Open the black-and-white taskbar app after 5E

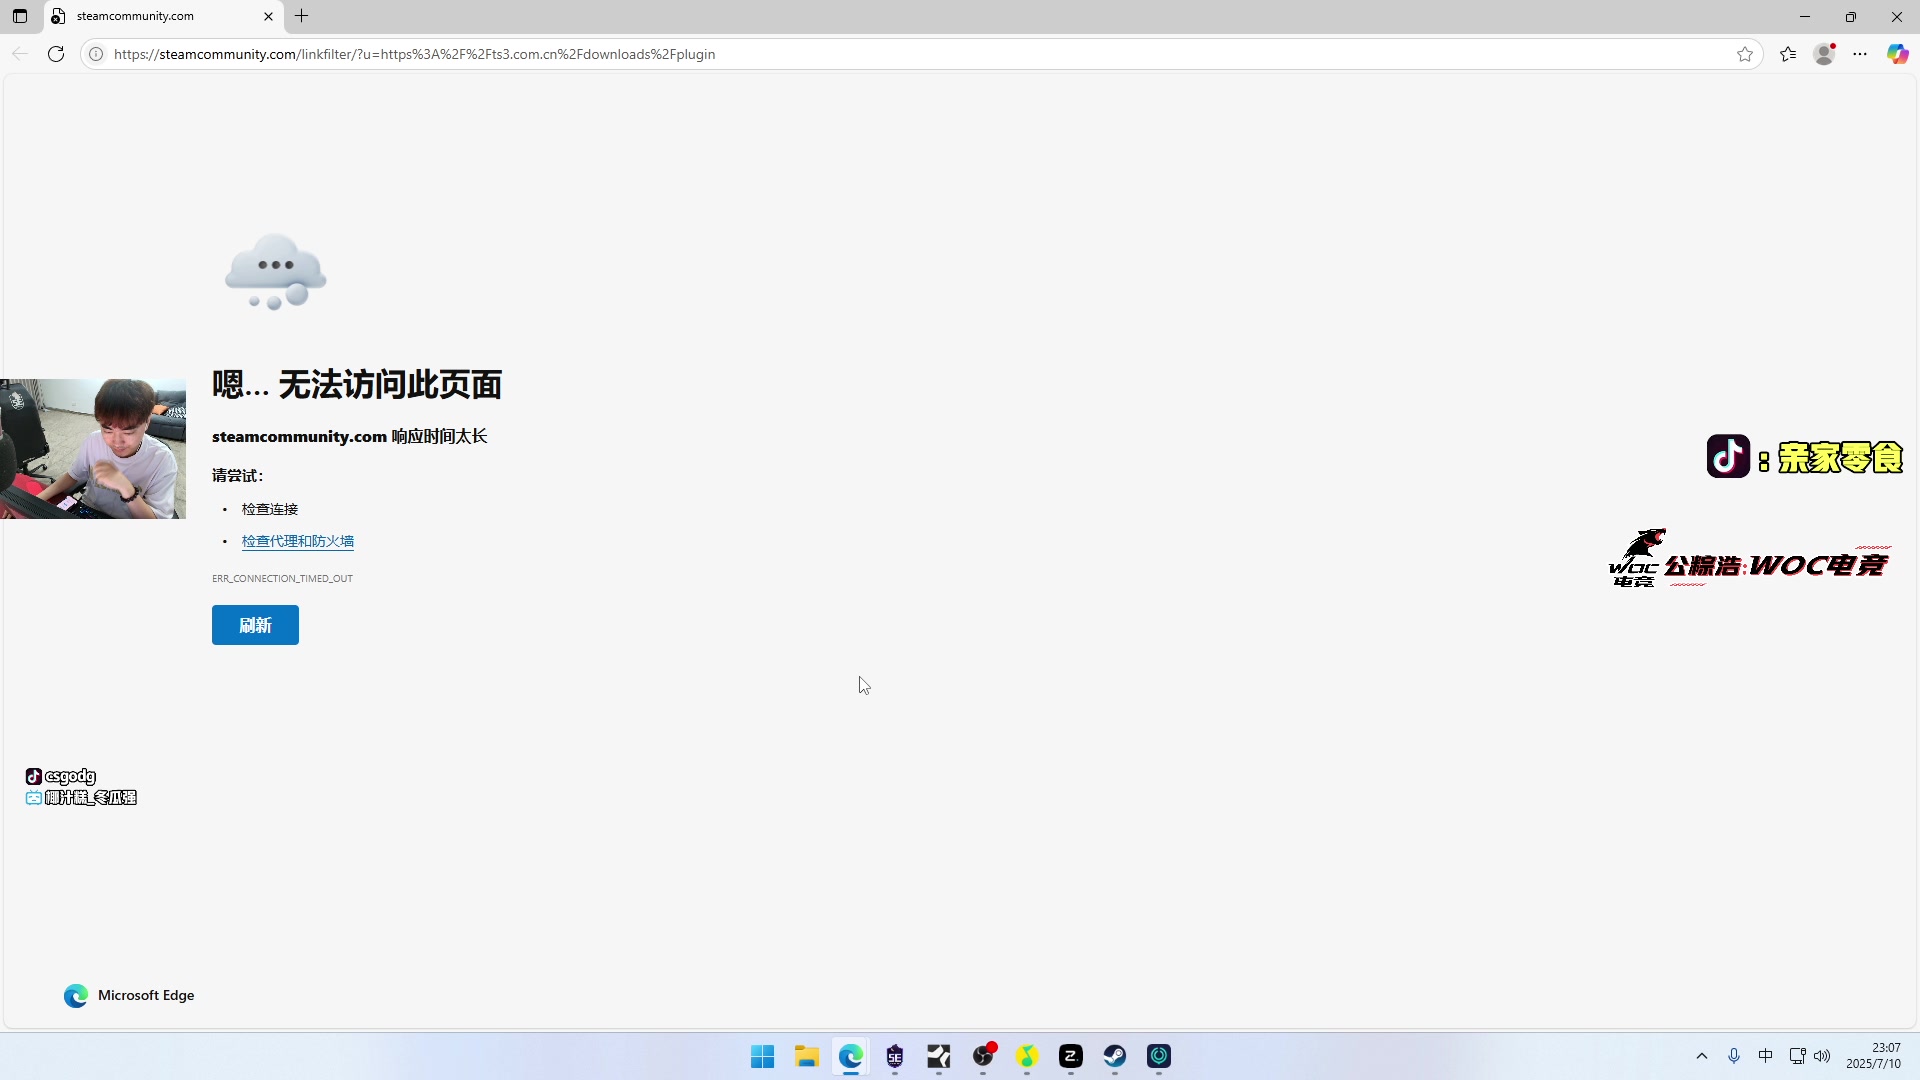(x=939, y=1056)
